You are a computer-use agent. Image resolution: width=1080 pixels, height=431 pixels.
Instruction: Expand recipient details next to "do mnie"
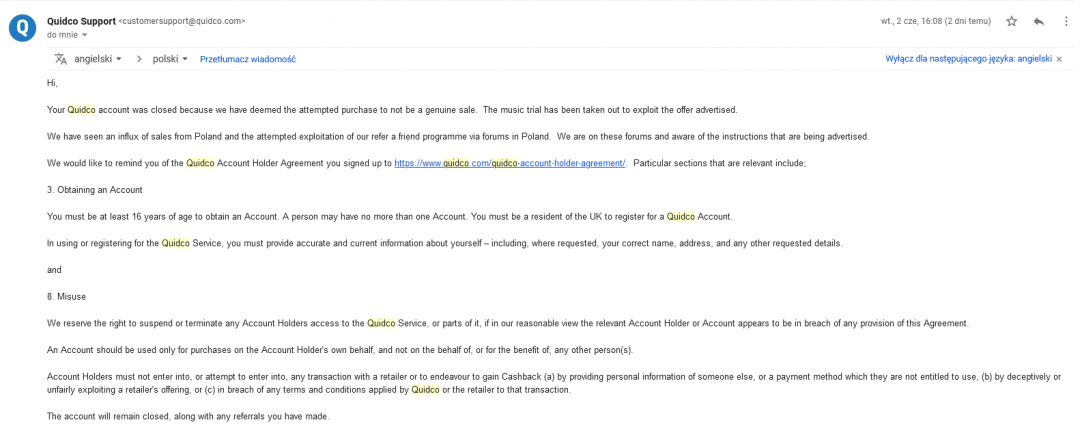84,35
